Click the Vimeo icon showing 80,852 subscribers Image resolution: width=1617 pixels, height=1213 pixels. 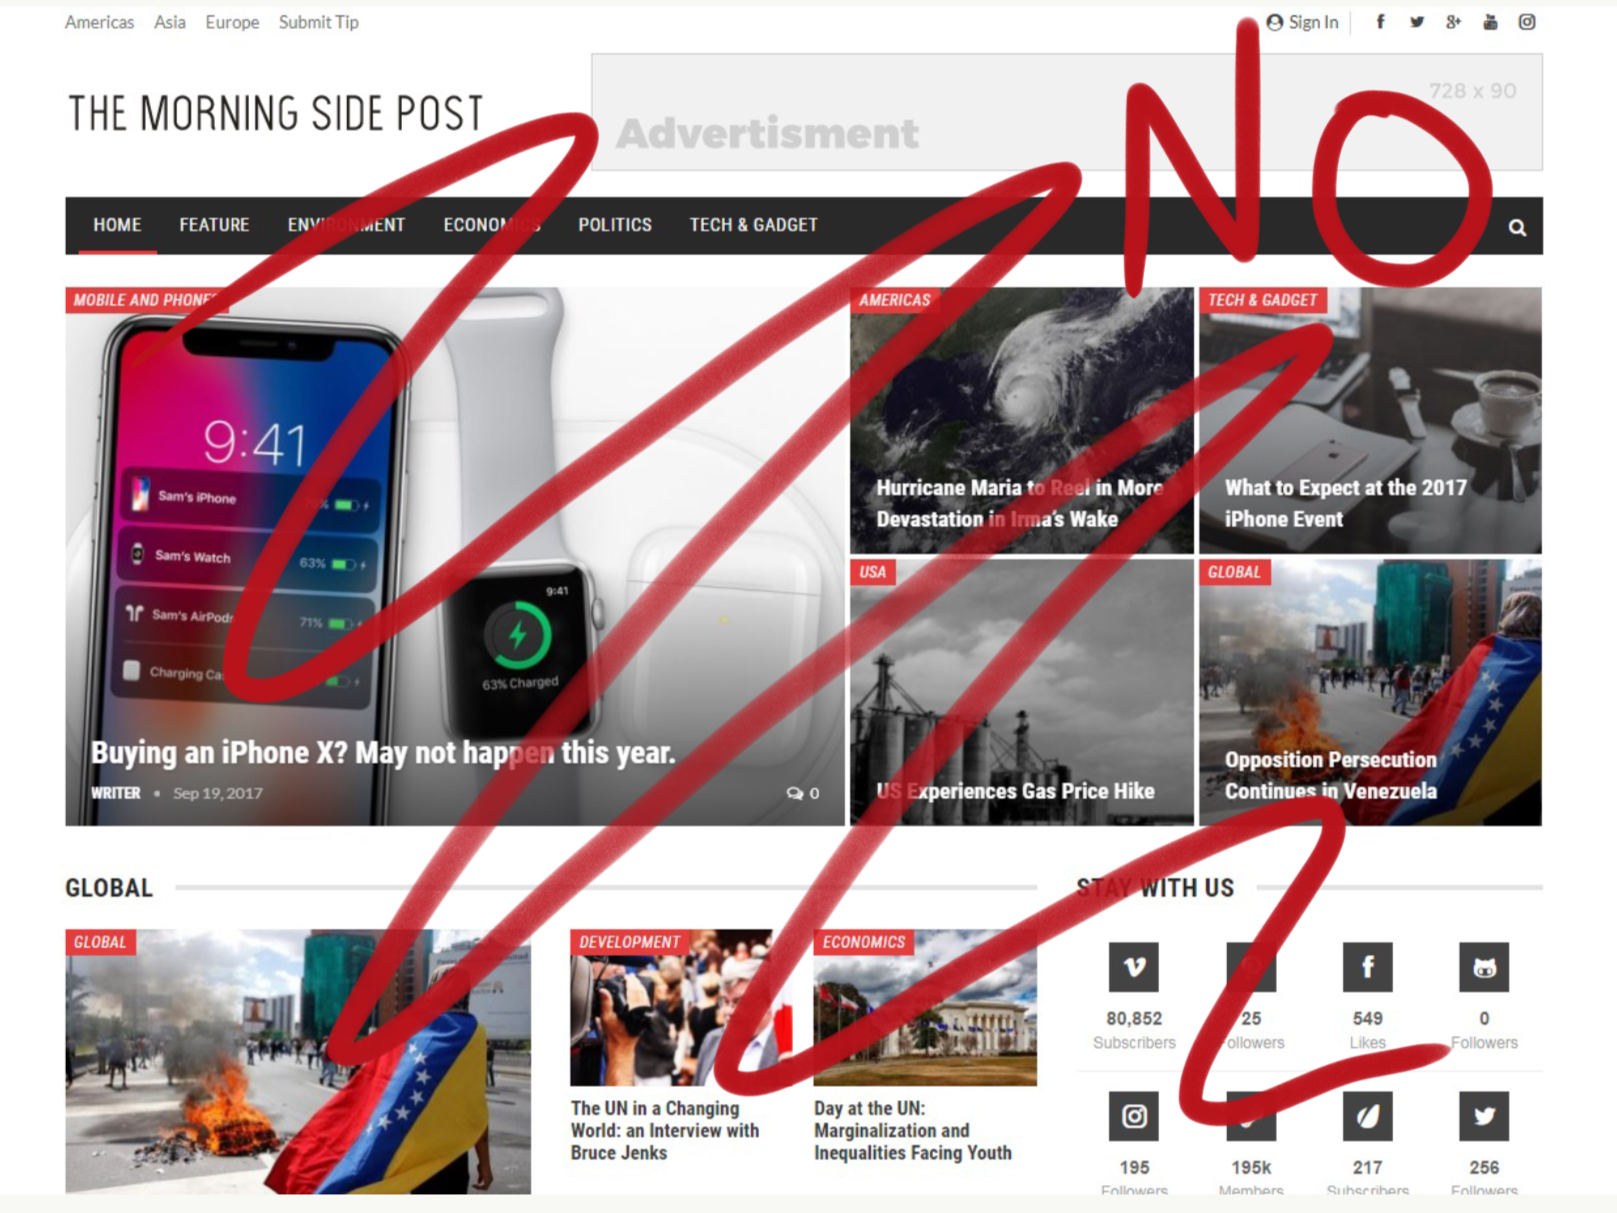click(1134, 967)
